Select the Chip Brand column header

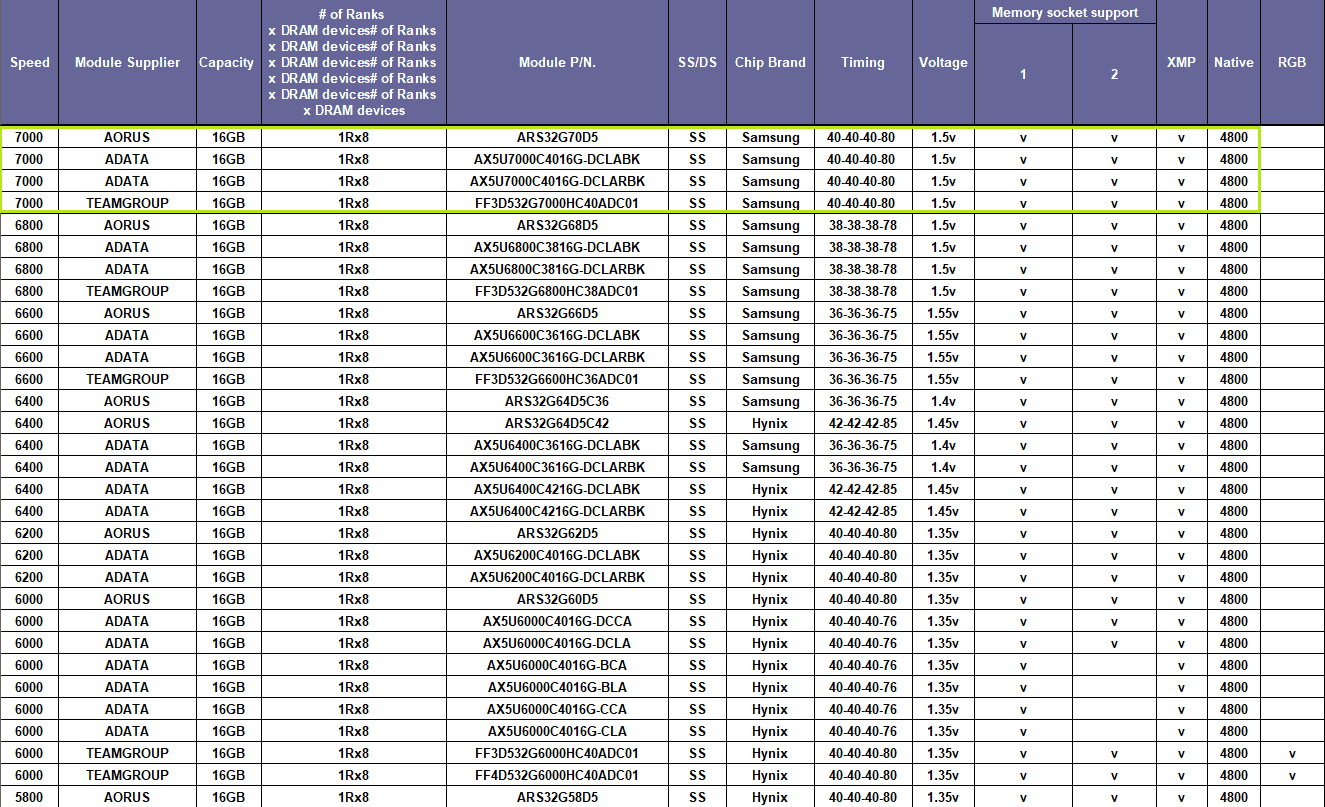[770, 62]
